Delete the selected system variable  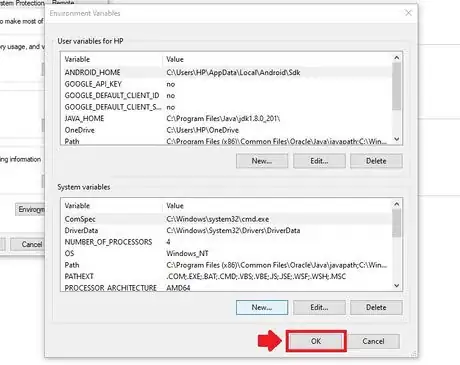point(376,307)
